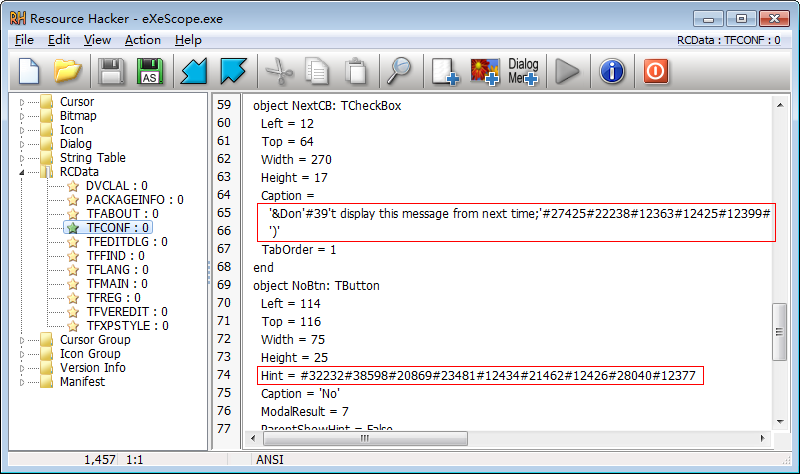This screenshot has height=474, width=800.
Task: Click the add new resource icon
Action: tap(445, 71)
